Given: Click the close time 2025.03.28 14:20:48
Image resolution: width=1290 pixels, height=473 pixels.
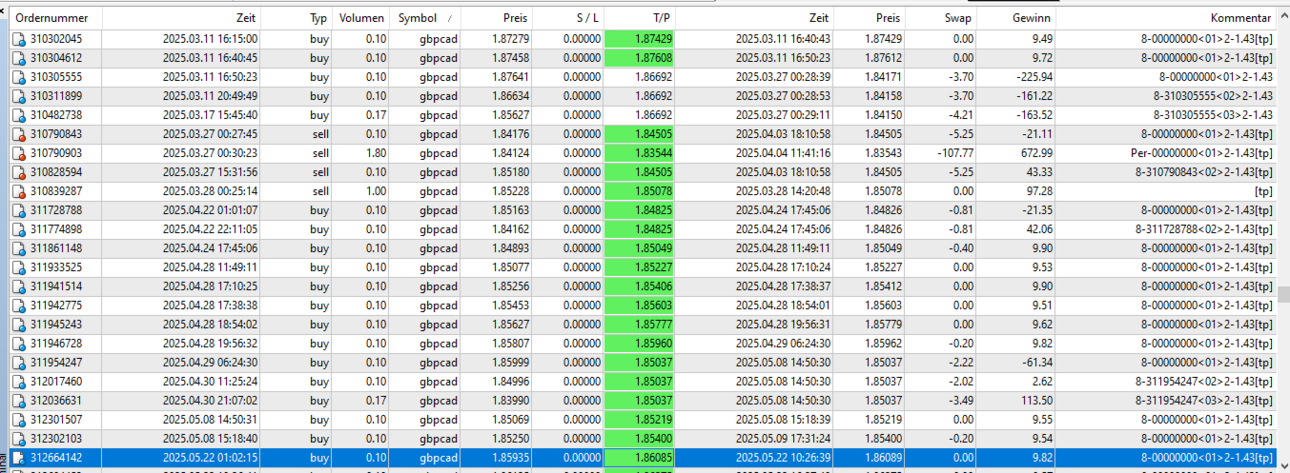Looking at the screenshot, I should click(x=782, y=191).
